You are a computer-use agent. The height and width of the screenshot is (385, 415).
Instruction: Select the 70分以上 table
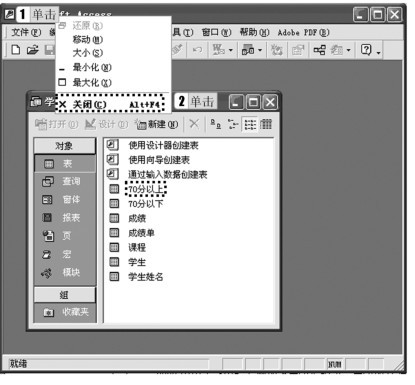tap(145, 189)
